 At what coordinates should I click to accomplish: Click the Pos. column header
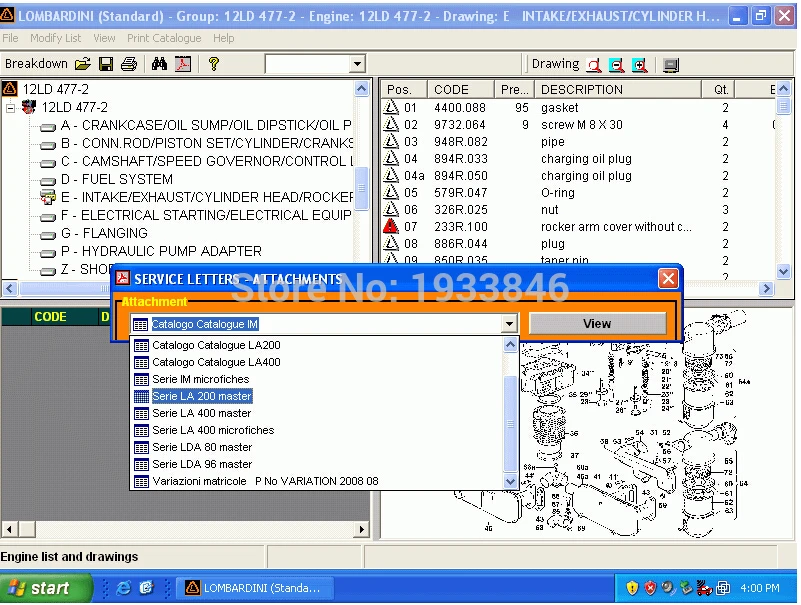click(404, 89)
